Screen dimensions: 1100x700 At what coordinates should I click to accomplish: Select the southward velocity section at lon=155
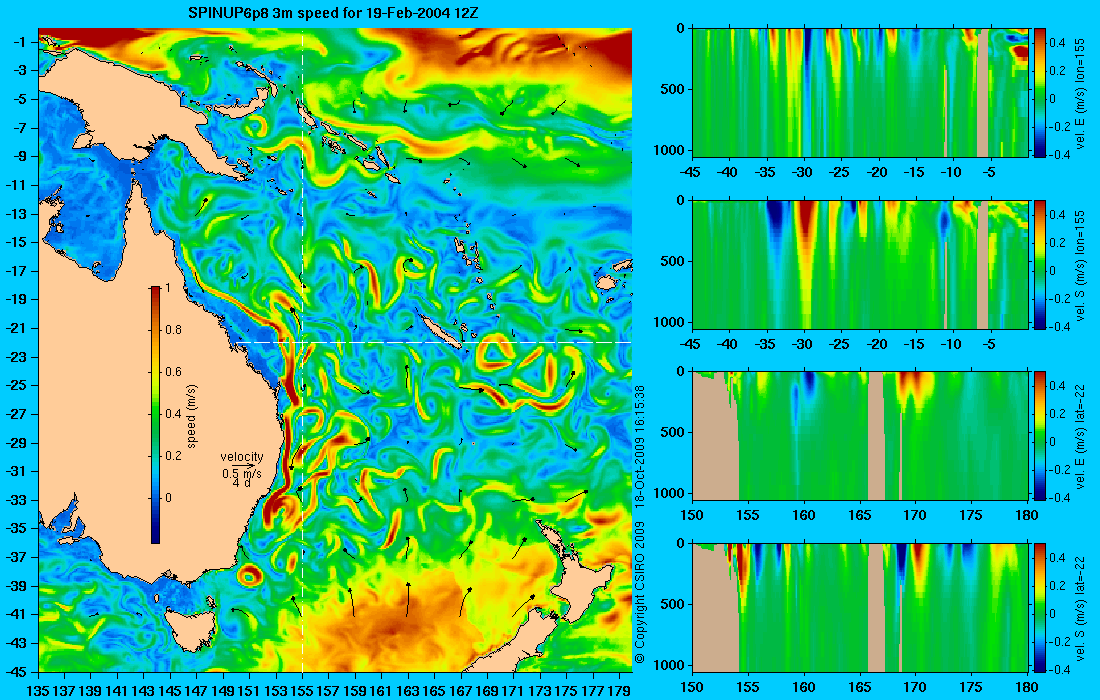click(860, 264)
